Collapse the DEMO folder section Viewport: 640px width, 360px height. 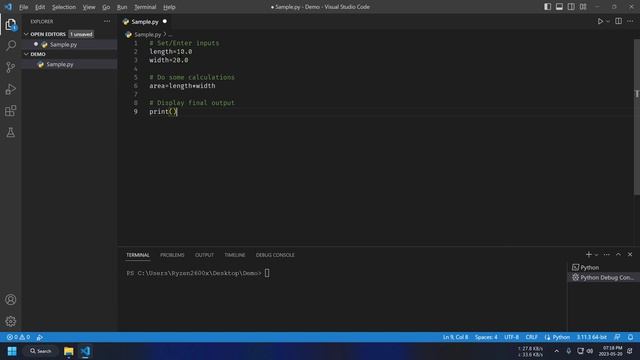pos(38,54)
